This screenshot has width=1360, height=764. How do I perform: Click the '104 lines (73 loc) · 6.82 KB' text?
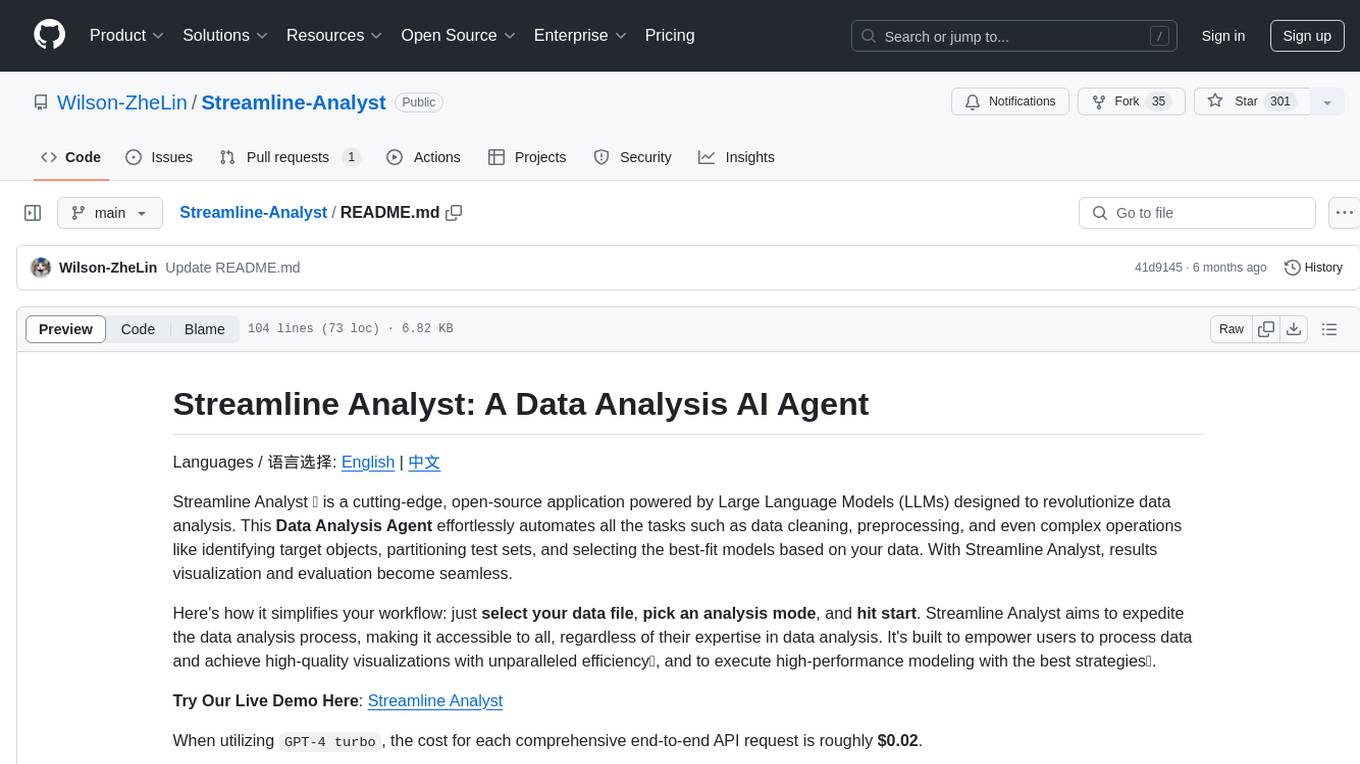(350, 329)
